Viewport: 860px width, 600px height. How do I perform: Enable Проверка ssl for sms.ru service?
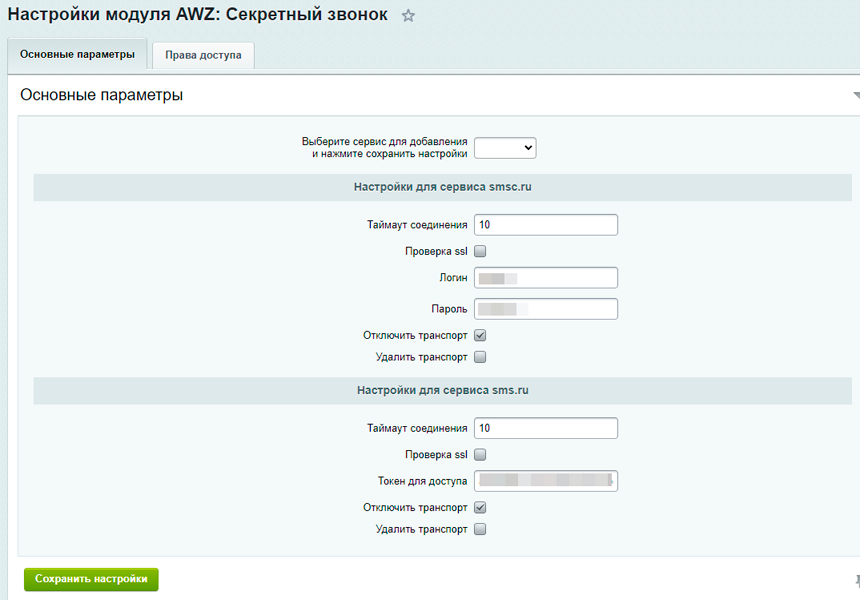(x=480, y=454)
